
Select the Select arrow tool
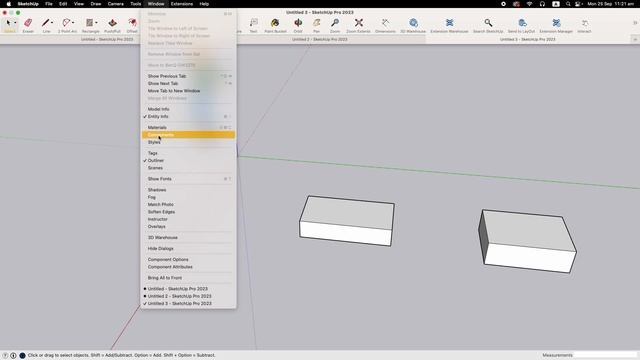[8, 24]
